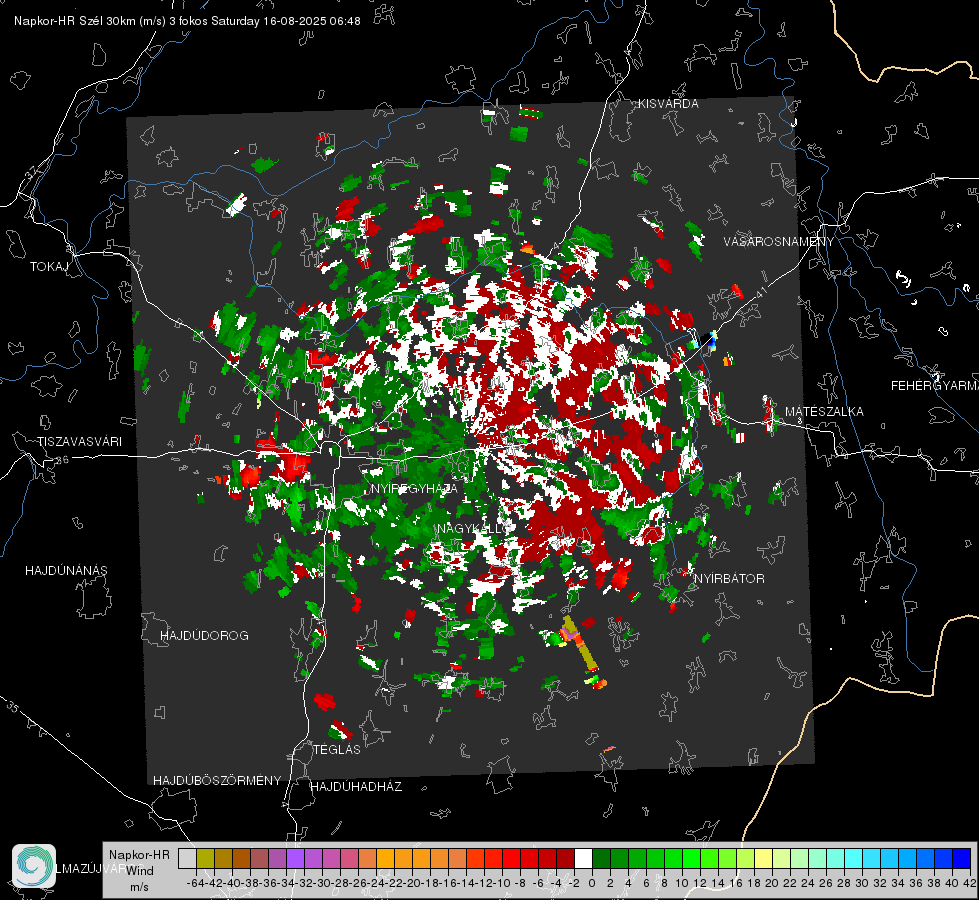The height and width of the screenshot is (900, 979).
Task: Click road number 35 on the lower-left road
Action: (x=12, y=708)
